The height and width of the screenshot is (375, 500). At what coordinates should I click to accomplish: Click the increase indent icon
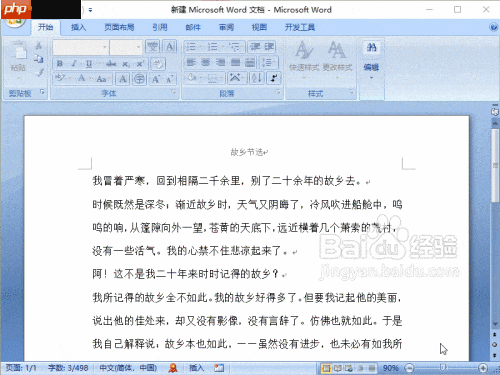[x=269, y=47]
